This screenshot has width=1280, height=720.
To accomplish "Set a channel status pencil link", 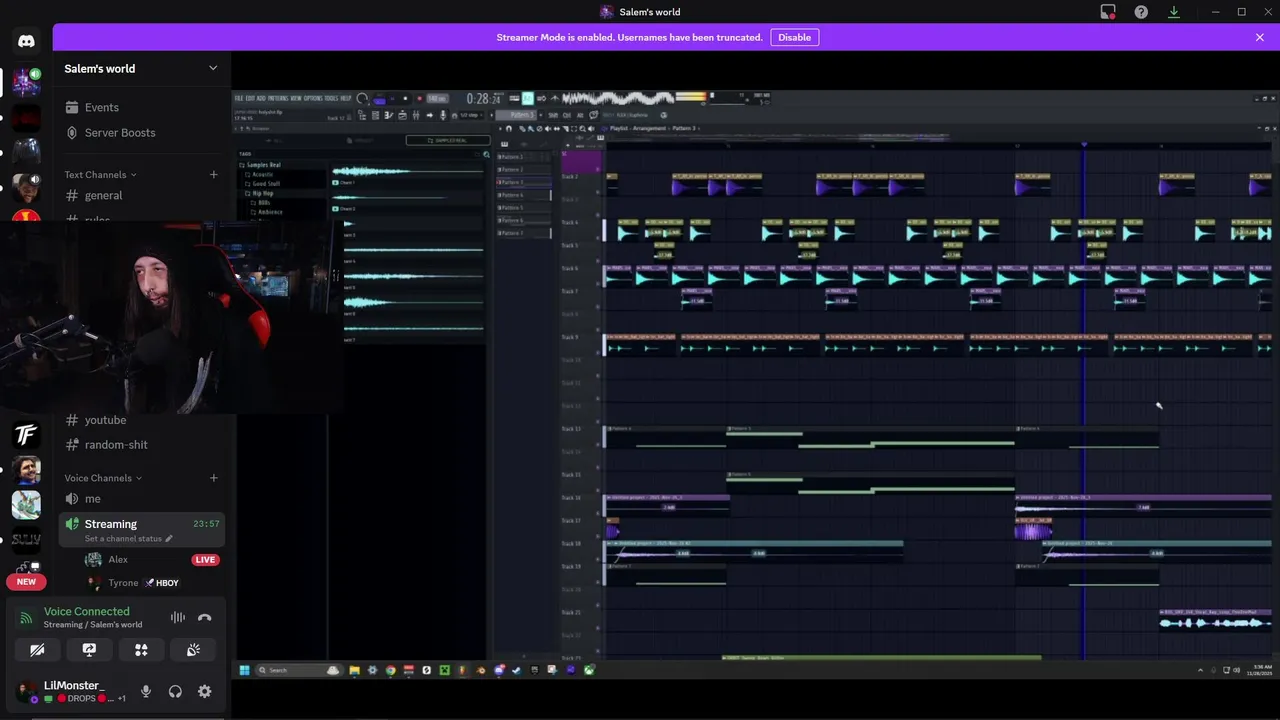I will tap(128, 538).
